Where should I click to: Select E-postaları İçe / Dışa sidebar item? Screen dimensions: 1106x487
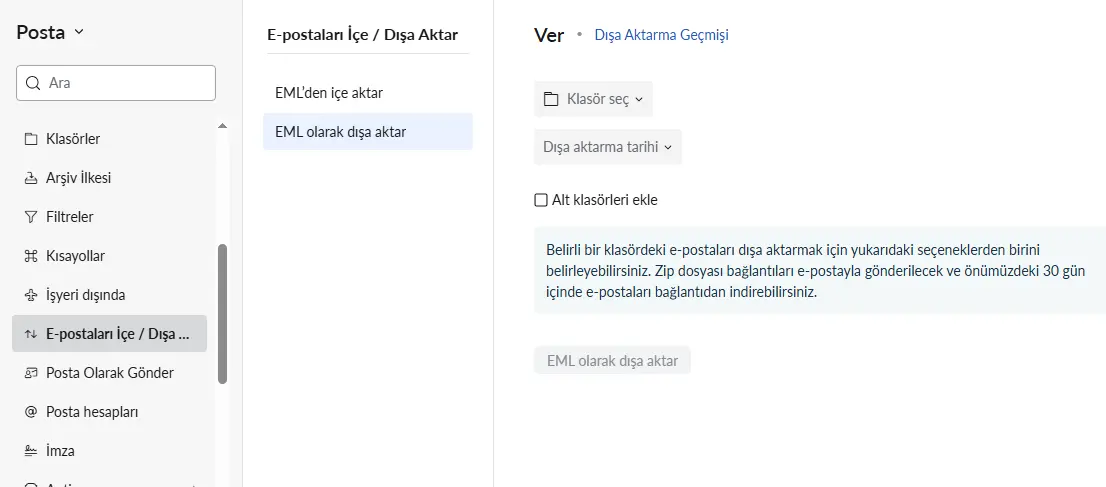[109, 333]
